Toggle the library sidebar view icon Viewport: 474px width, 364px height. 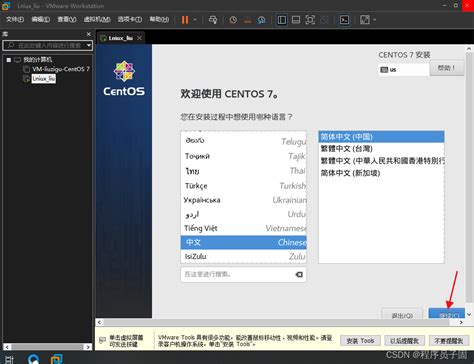(282, 20)
